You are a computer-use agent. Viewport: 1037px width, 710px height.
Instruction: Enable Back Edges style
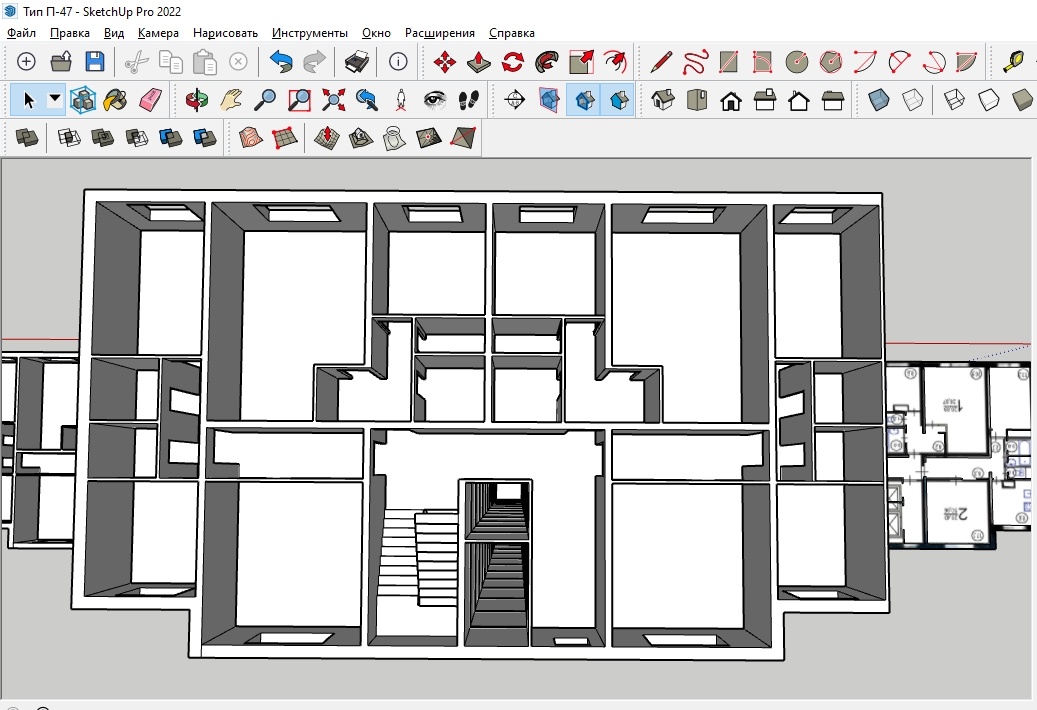click(x=913, y=100)
